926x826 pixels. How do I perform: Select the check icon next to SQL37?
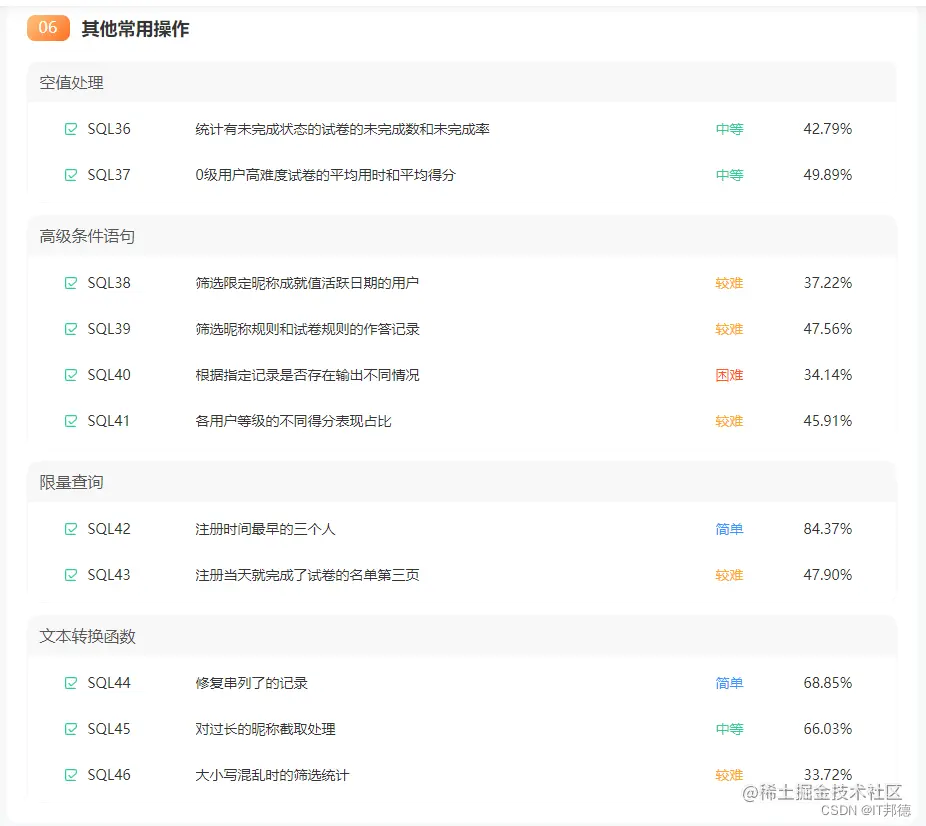point(70,174)
